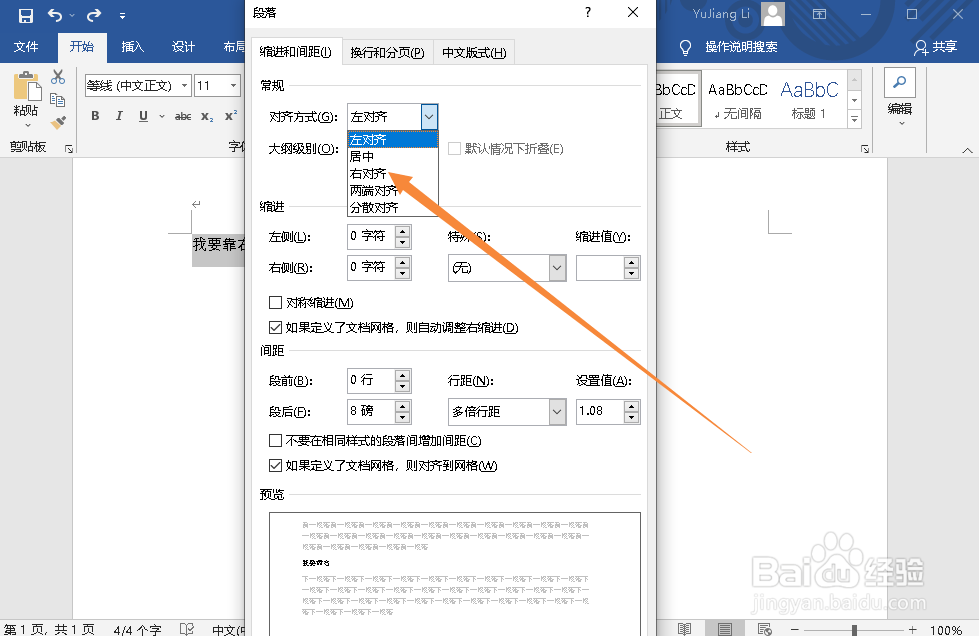Apply subscript formatting
This screenshot has height=636, width=979.
[x=207, y=116]
